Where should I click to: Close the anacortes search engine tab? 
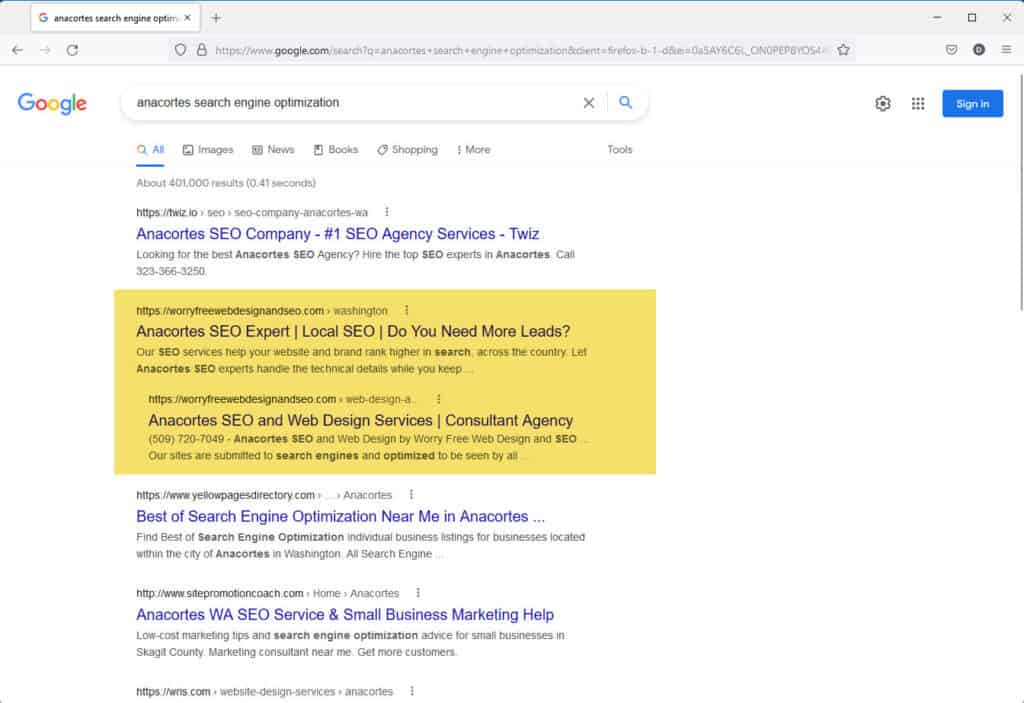click(187, 18)
